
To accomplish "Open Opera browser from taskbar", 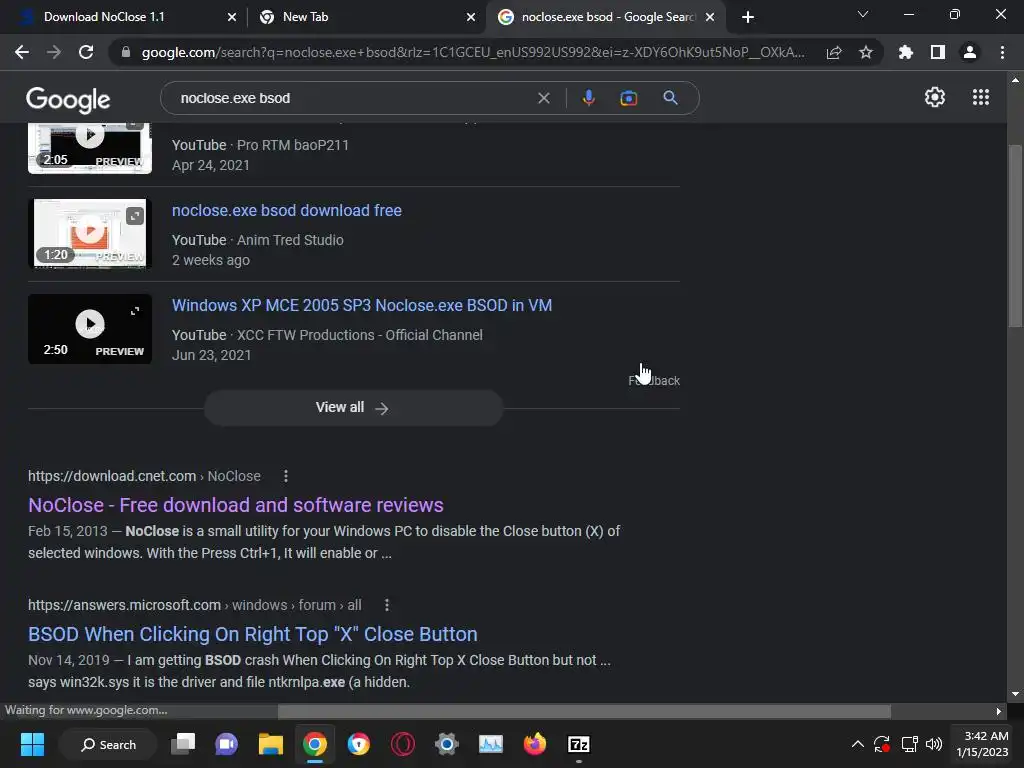I will 402,744.
